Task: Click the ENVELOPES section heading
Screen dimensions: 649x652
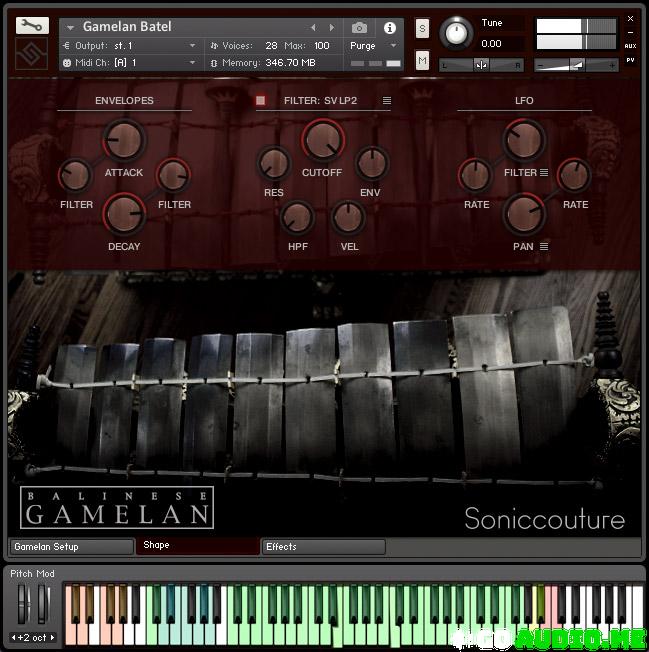Action: 124,101
